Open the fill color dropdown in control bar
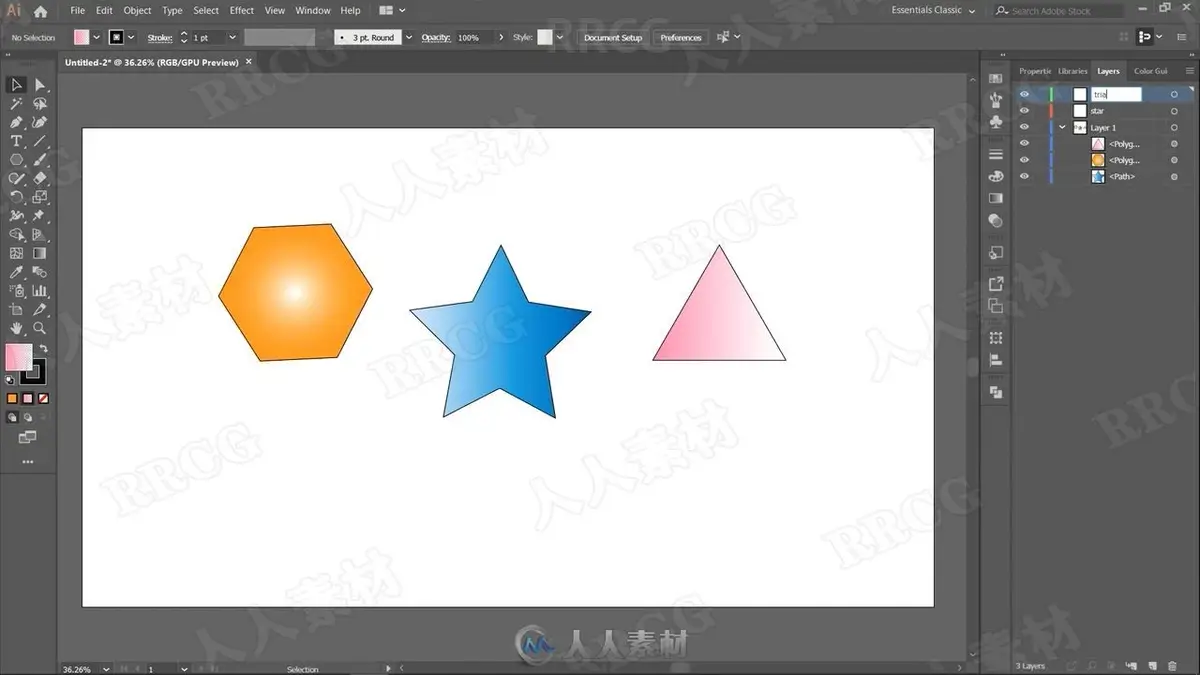This screenshot has height=675, width=1200. click(96, 38)
